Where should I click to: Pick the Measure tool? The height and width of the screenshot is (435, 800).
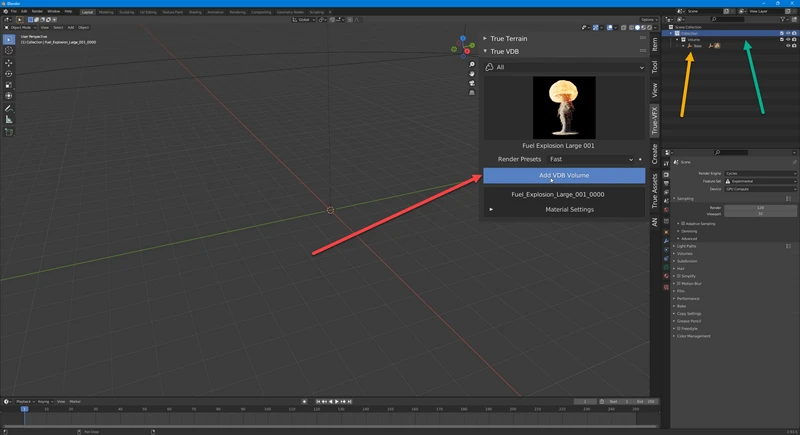(9, 119)
